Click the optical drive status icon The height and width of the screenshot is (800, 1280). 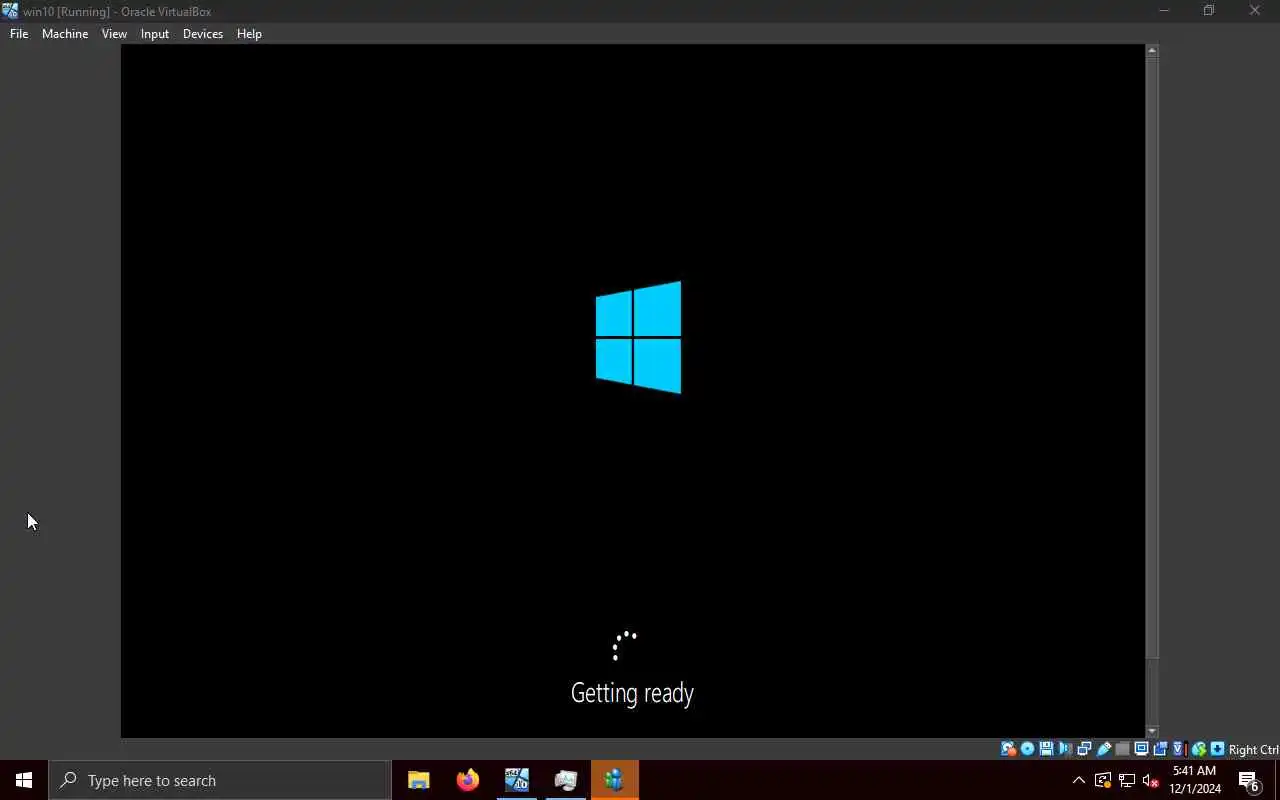coord(1027,749)
